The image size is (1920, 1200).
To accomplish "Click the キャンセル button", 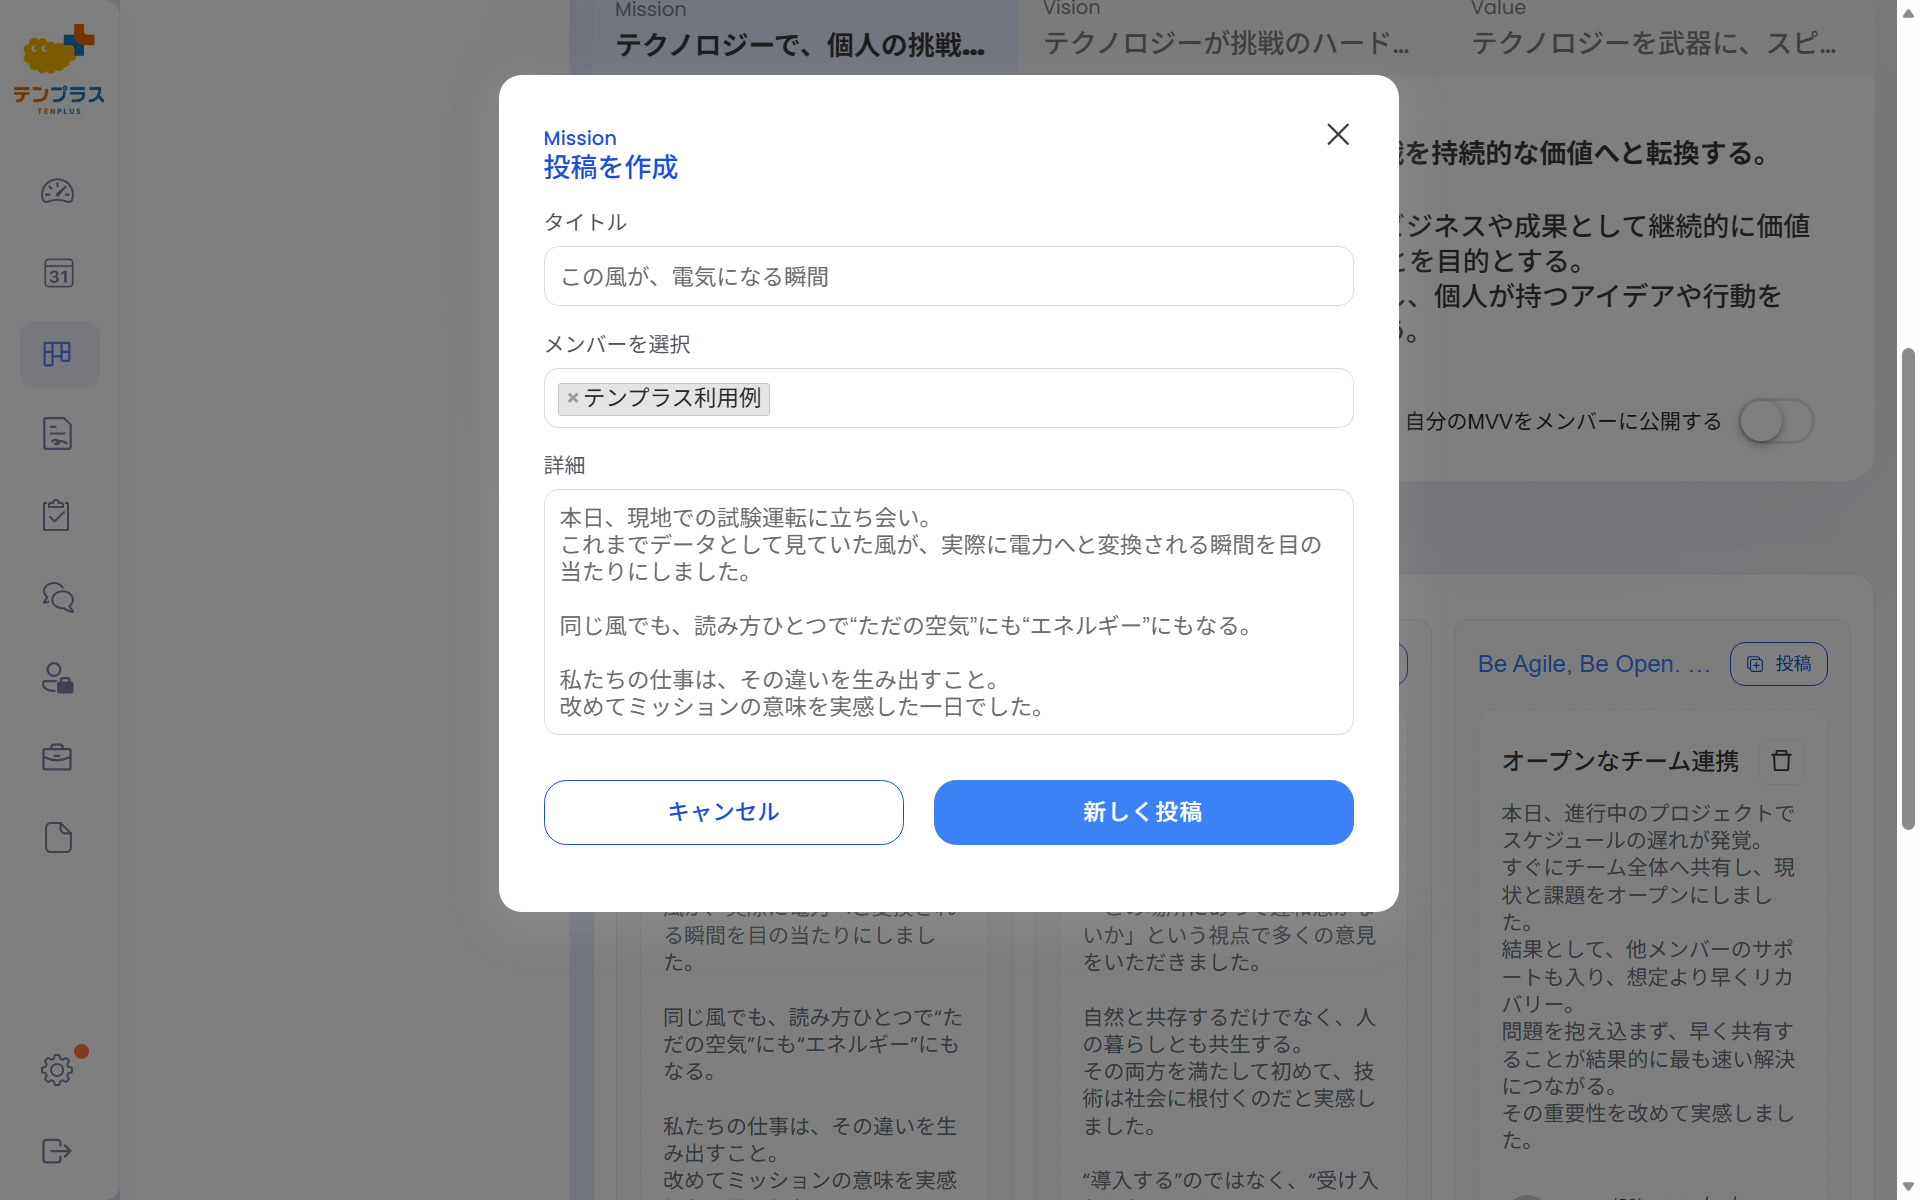I will click(724, 812).
